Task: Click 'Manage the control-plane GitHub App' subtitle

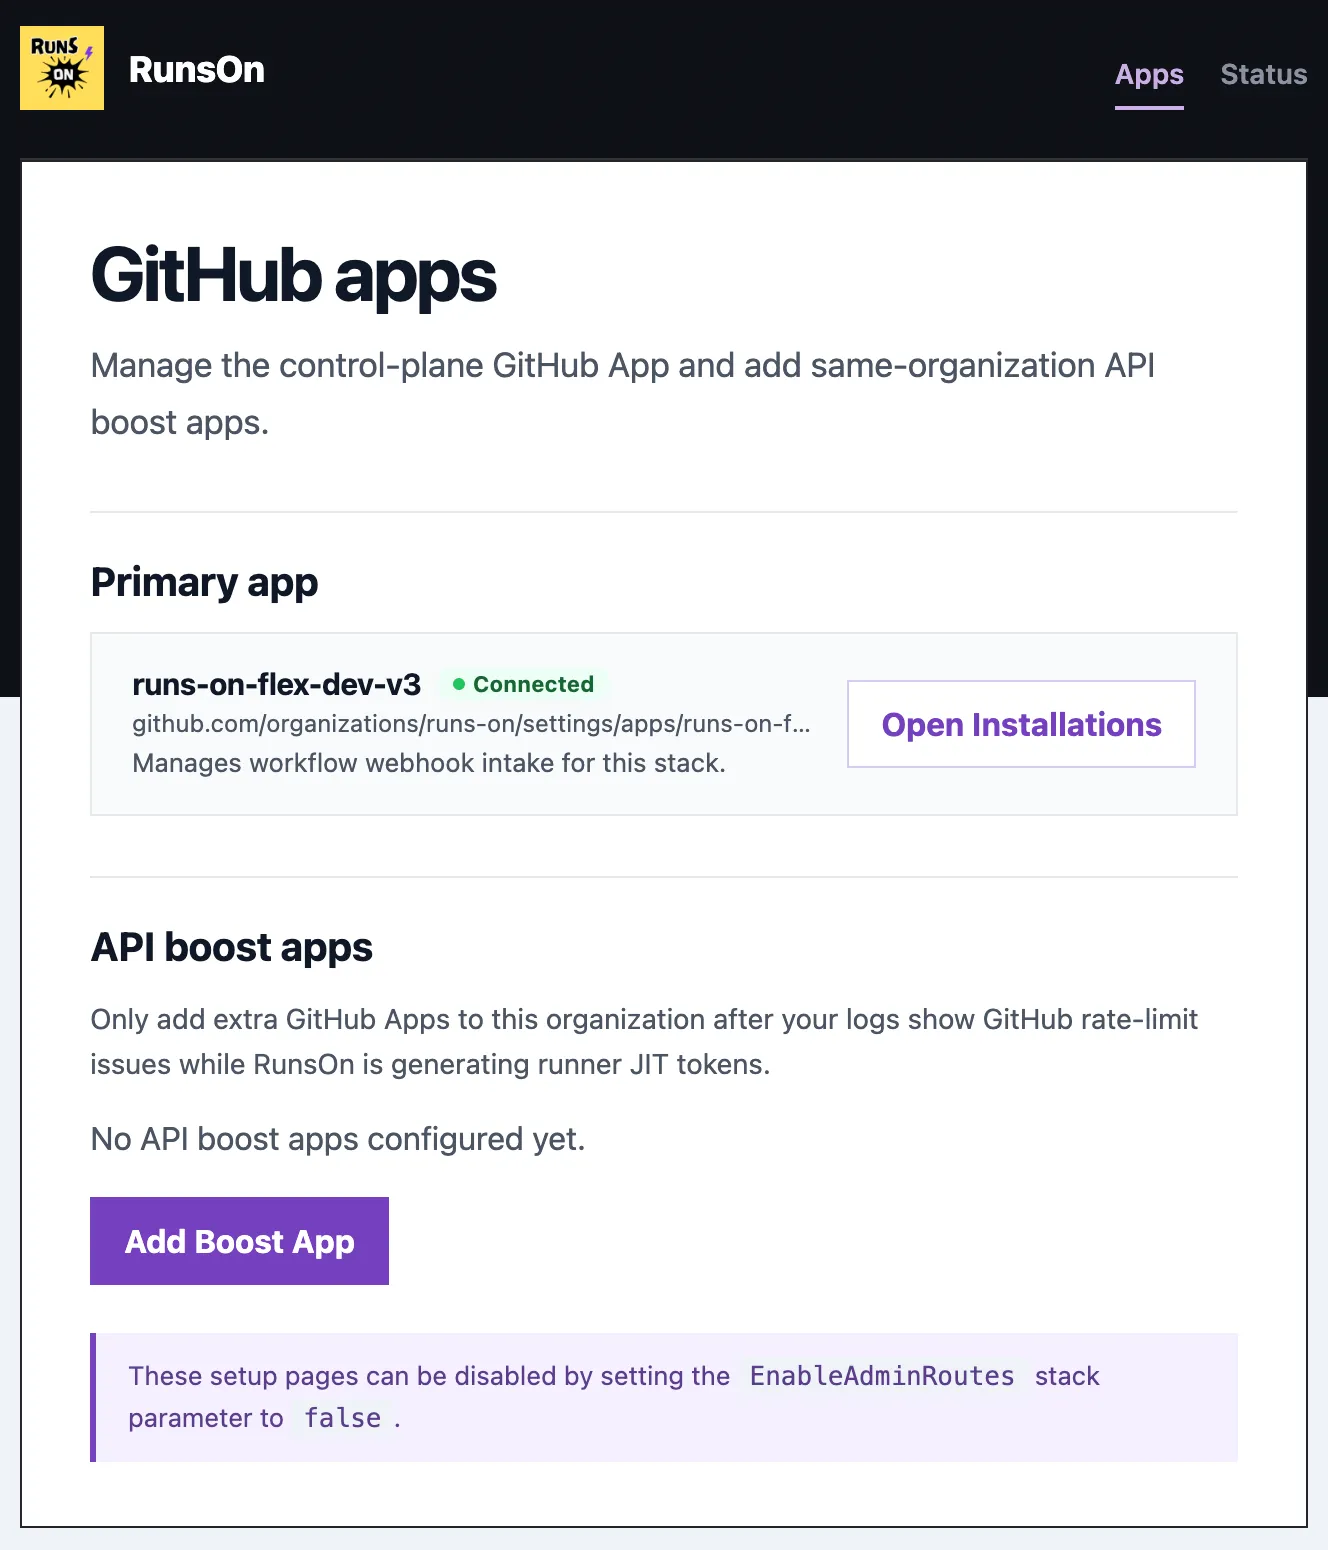Action: point(623,394)
